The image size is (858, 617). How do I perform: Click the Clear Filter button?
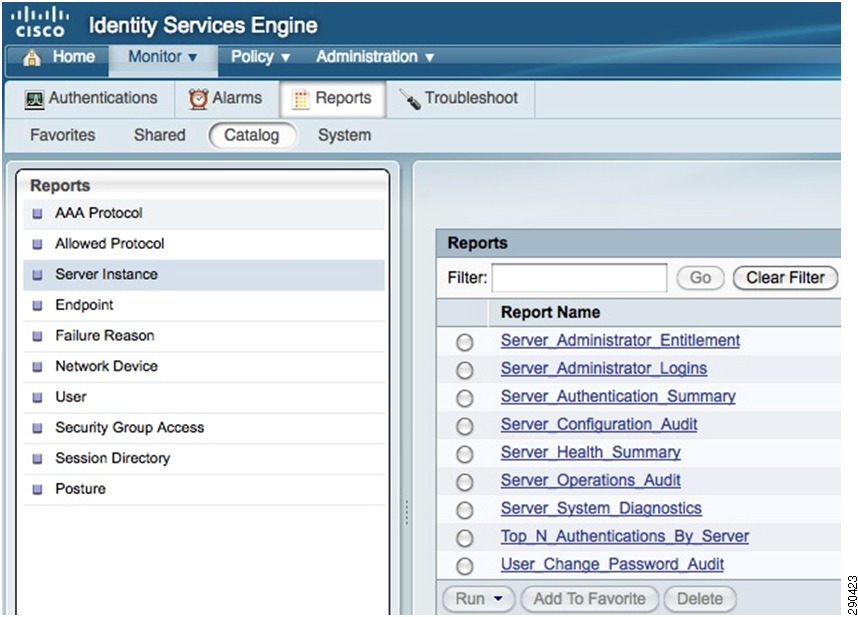785,278
